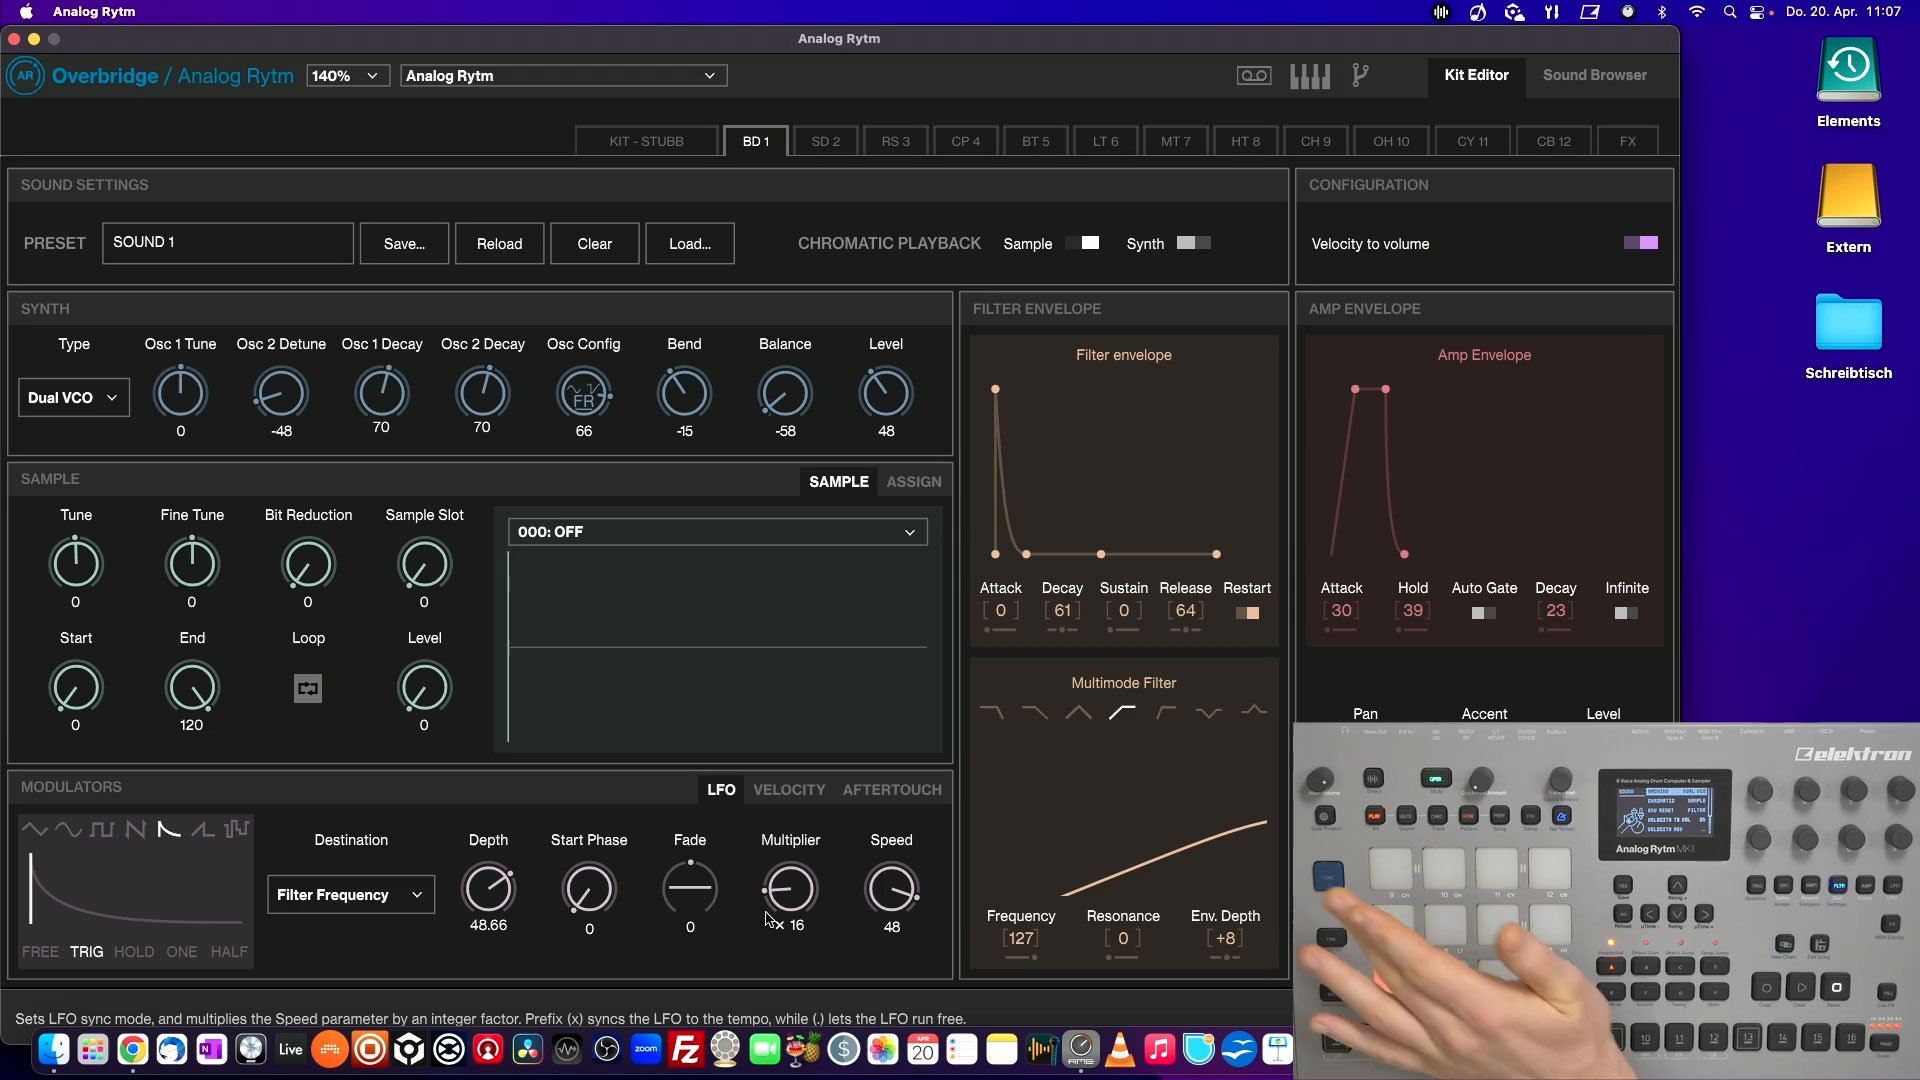This screenshot has height=1080, width=1920.
Task: Open the Filter Frequency destination dropdown
Action: coord(350,895)
